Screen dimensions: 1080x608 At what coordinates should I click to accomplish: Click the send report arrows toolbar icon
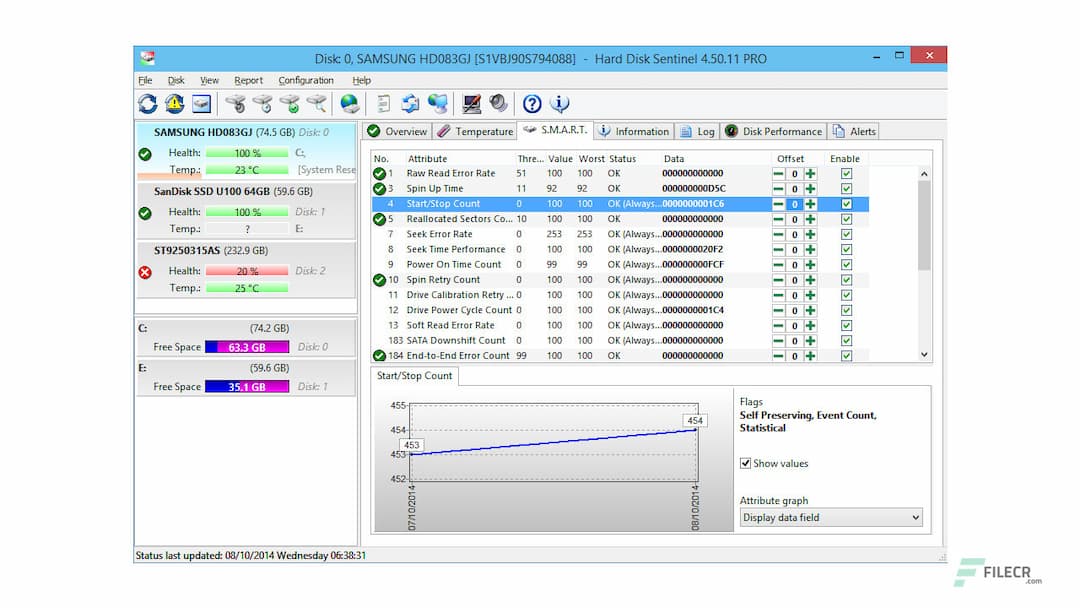pos(411,104)
